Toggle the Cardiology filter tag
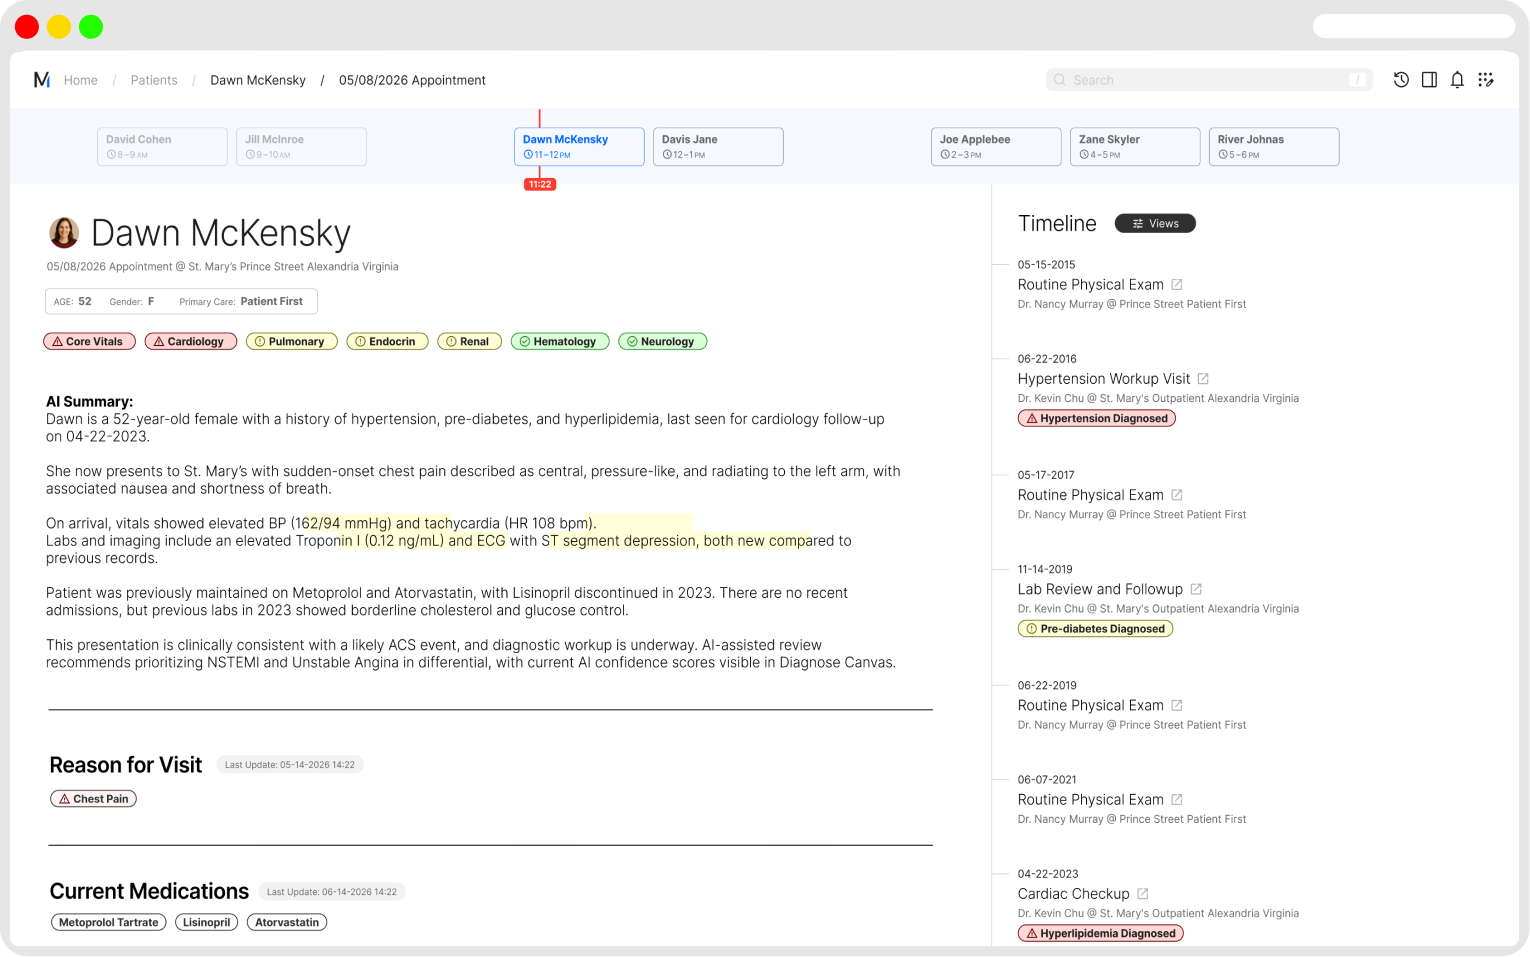This screenshot has width=1530, height=957. click(x=190, y=342)
